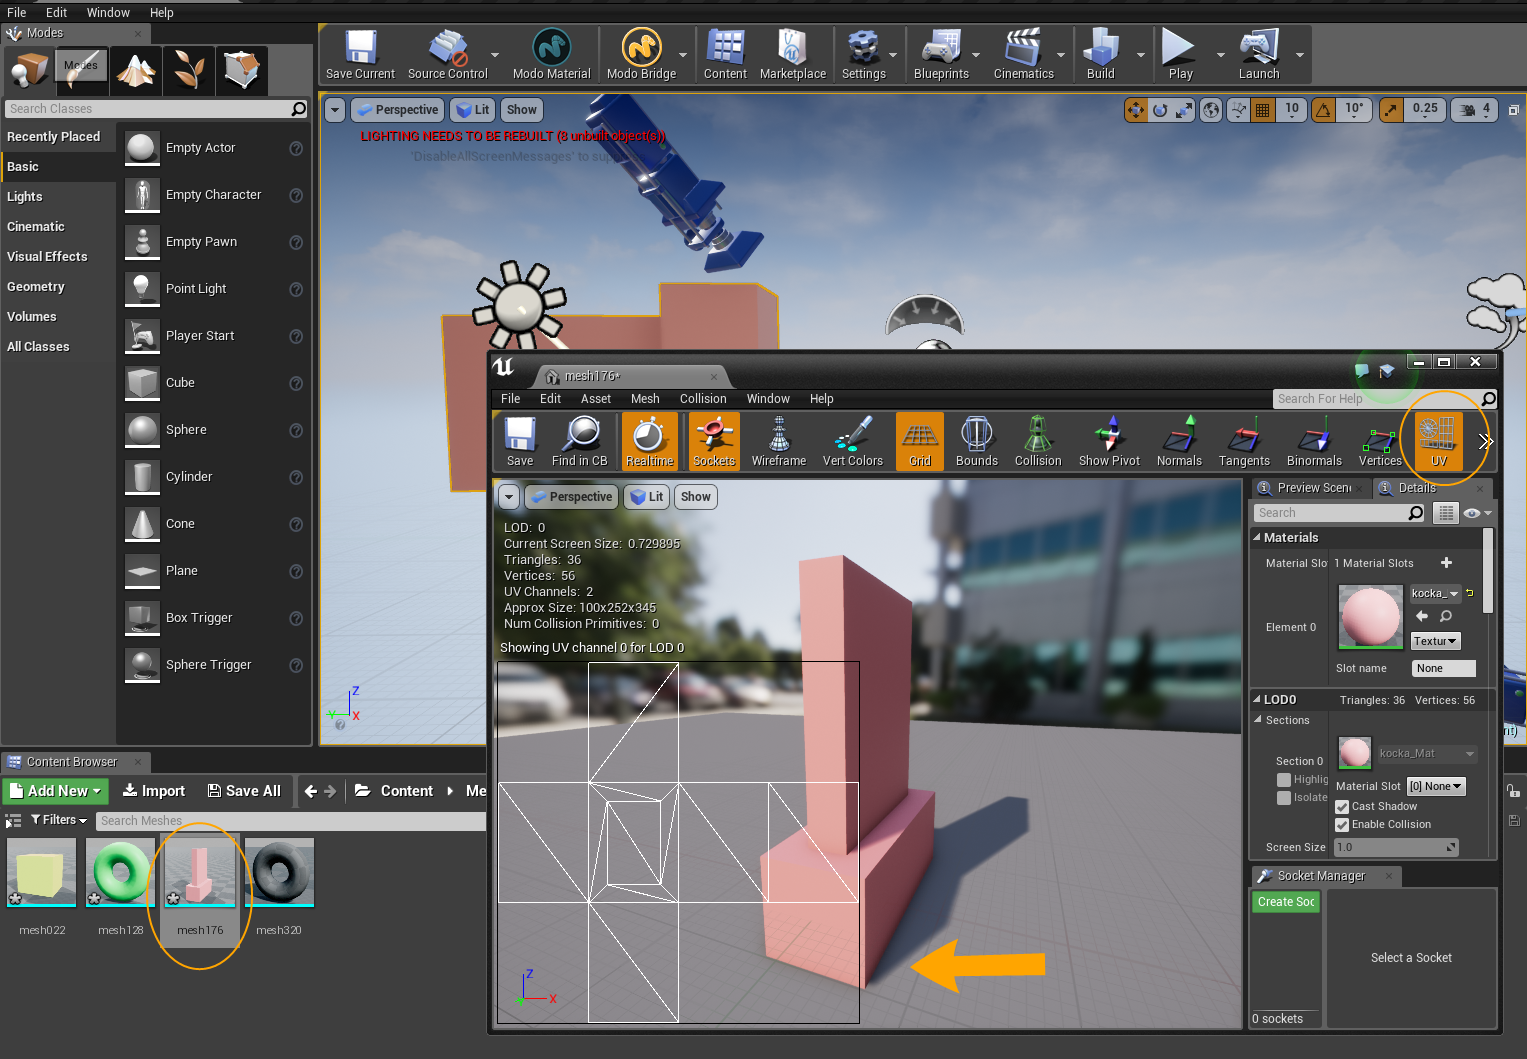Screen dimensions: 1527x1059
Task: Open the Collision menu in mesh editor
Action: 702,399
